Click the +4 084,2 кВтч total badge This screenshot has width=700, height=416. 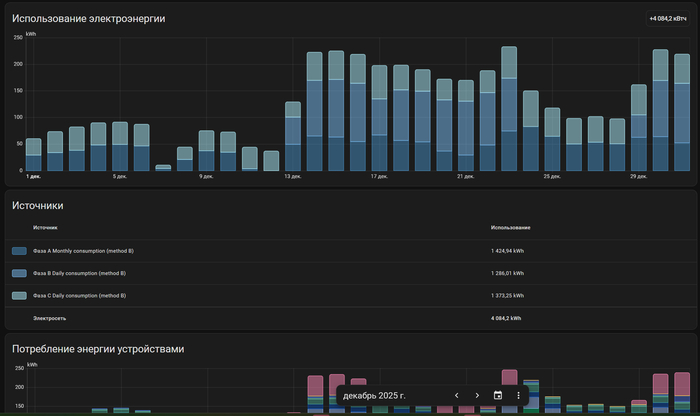[669, 18]
